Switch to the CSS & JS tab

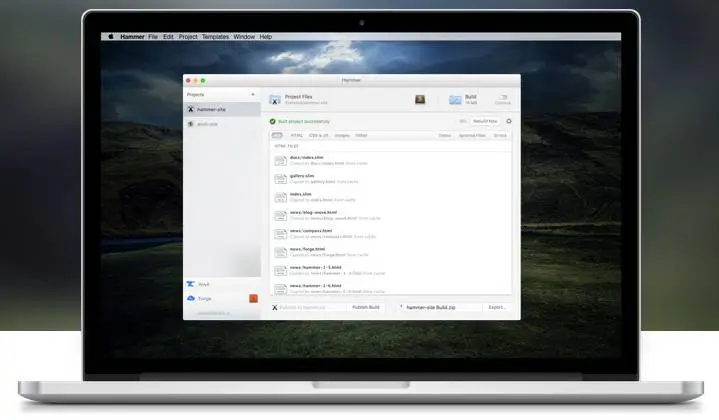(x=318, y=135)
